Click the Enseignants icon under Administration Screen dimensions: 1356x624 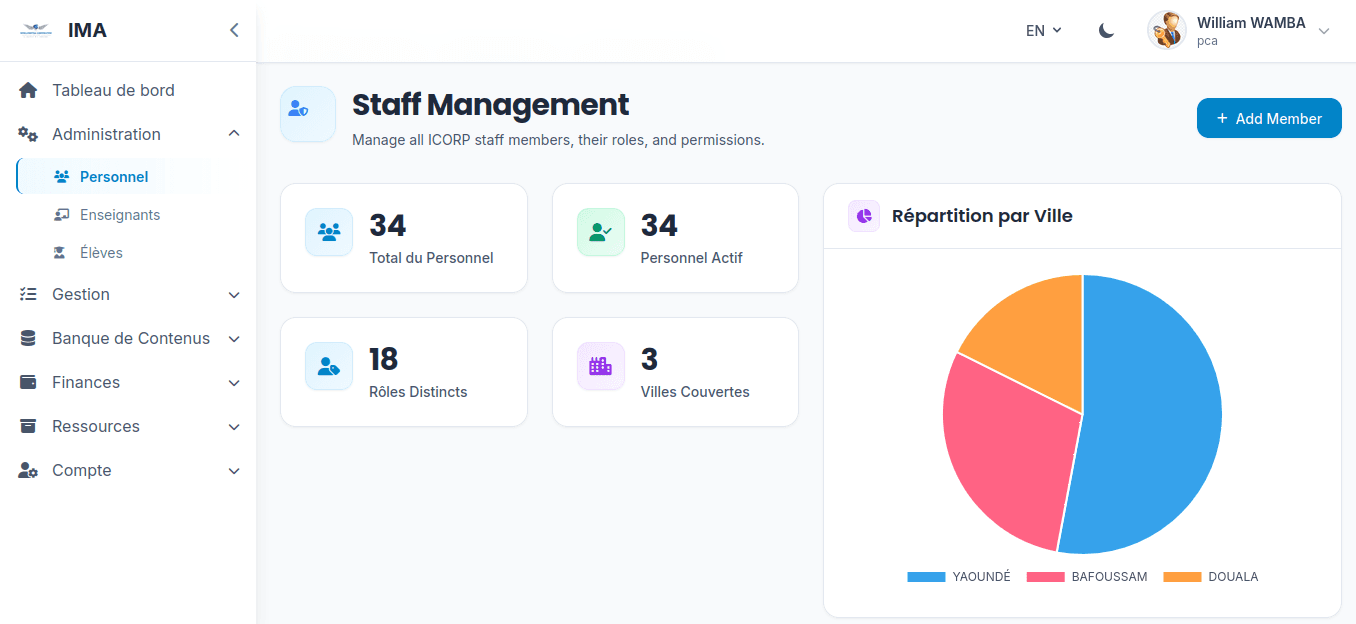tap(60, 214)
